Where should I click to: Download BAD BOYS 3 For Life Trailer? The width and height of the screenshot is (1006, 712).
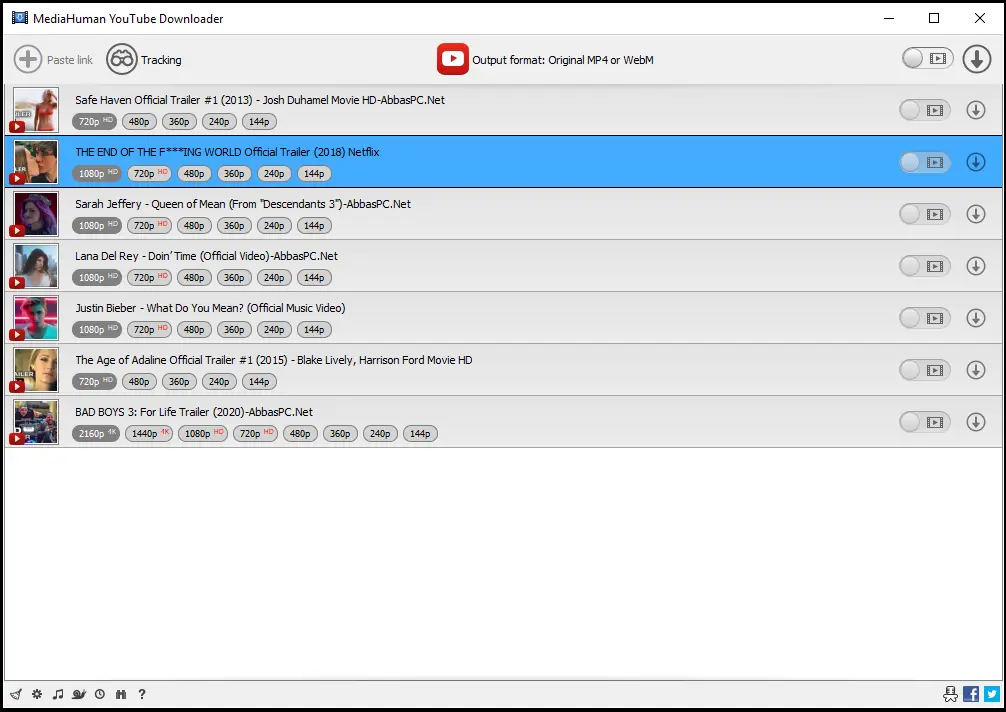click(x=976, y=422)
